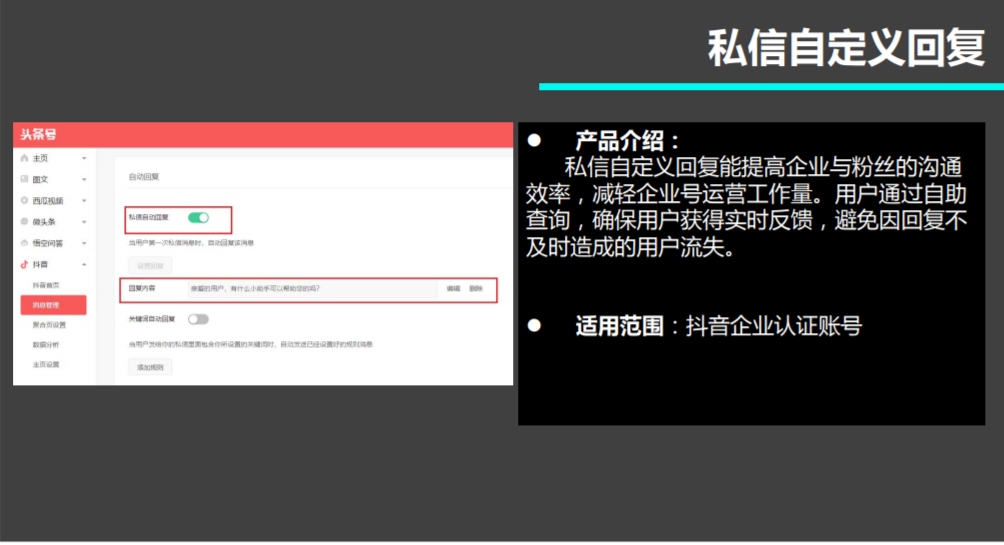1004x545 pixels.
Task: Expand the 西瓜视频 menu arrow
Action: coord(84,200)
